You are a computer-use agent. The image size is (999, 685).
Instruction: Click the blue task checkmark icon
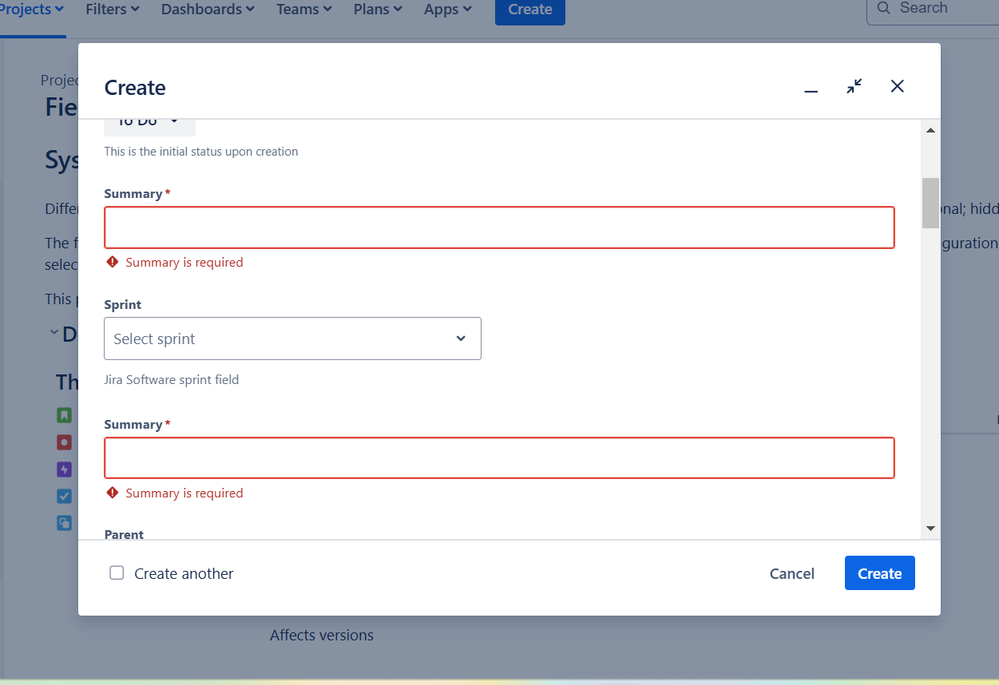coord(64,496)
